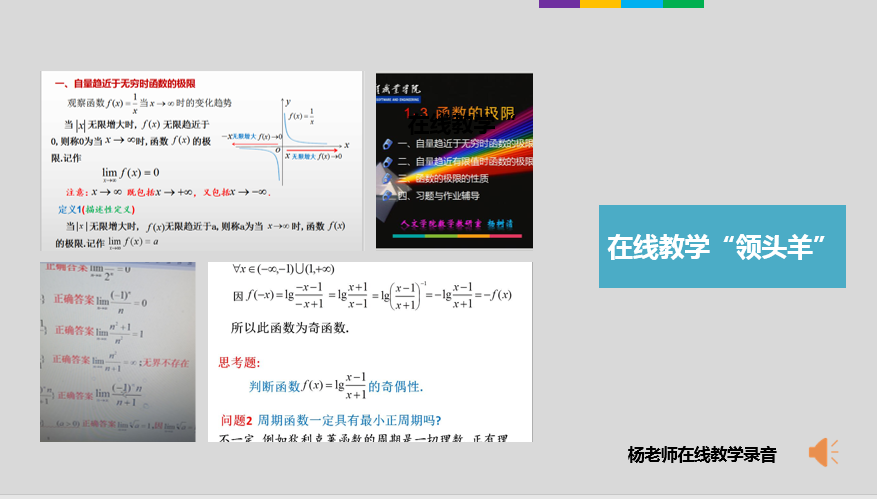Image resolution: width=877 pixels, height=499 pixels.
Task: Select the photo of 正确答案 limit answers
Action: [x=117, y=351]
